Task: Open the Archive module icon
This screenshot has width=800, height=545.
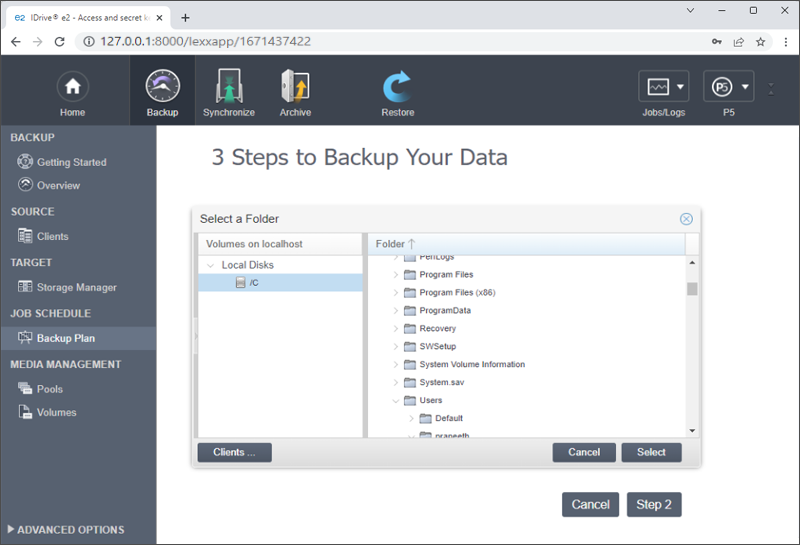Action: (295, 86)
